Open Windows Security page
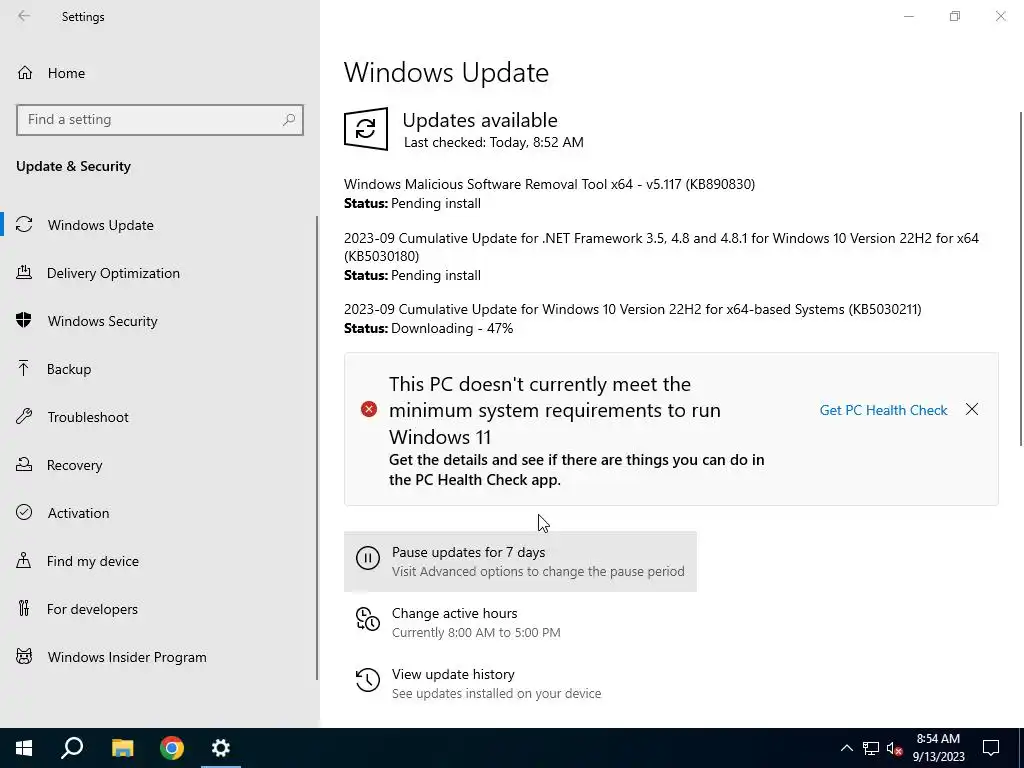 103,321
